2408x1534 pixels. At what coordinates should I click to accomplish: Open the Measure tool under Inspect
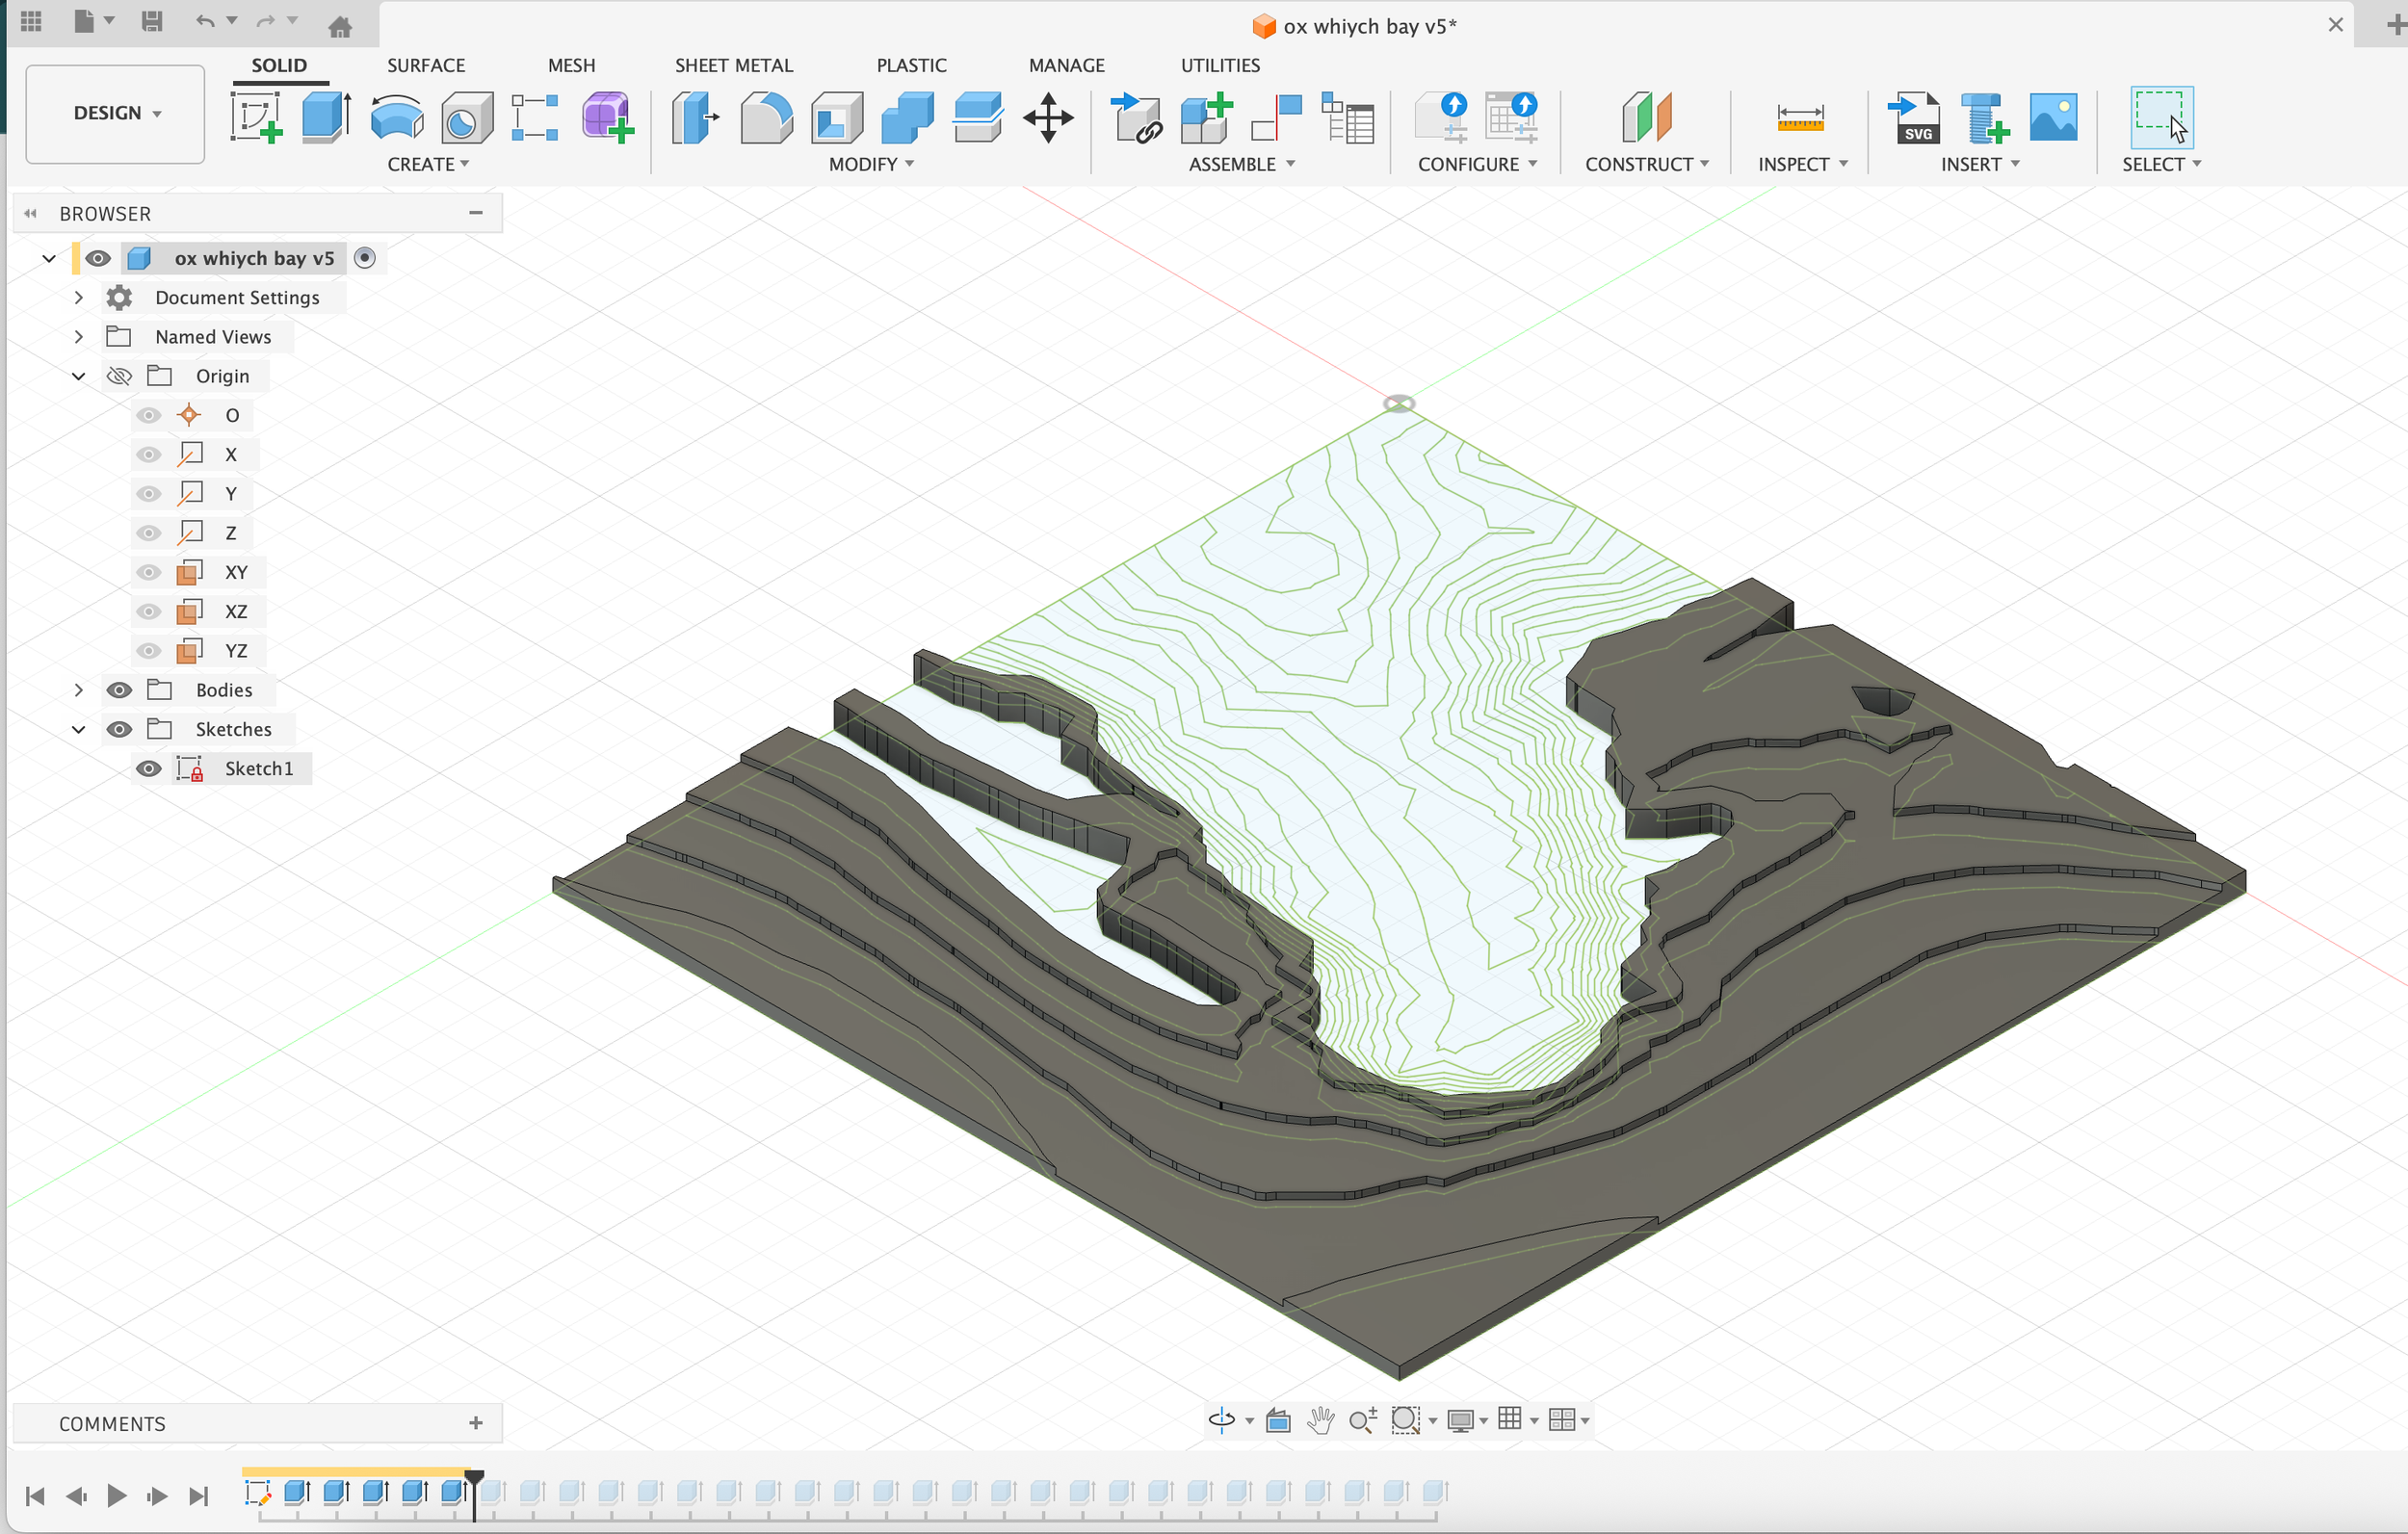[x=1800, y=117]
